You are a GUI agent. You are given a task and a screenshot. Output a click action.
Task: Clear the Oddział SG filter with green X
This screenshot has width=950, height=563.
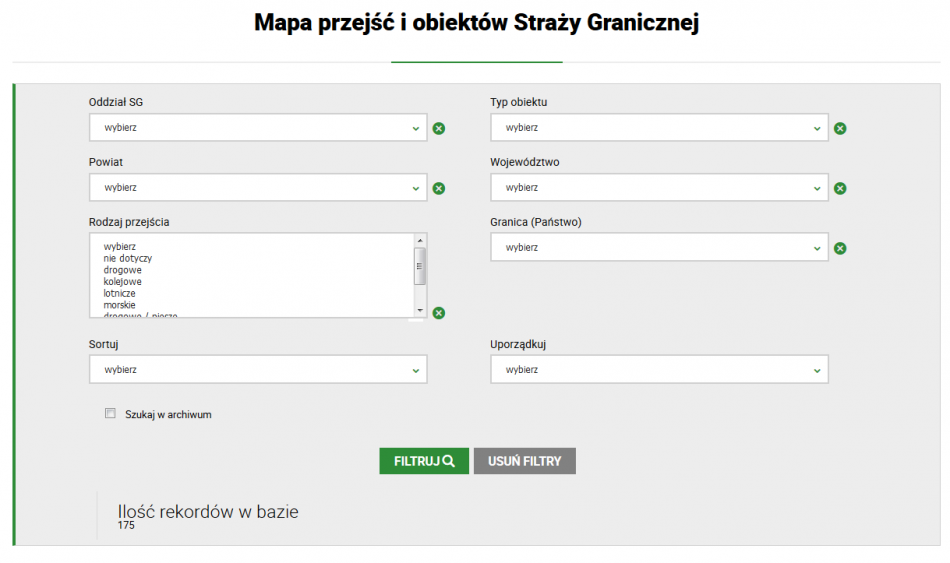(439, 128)
